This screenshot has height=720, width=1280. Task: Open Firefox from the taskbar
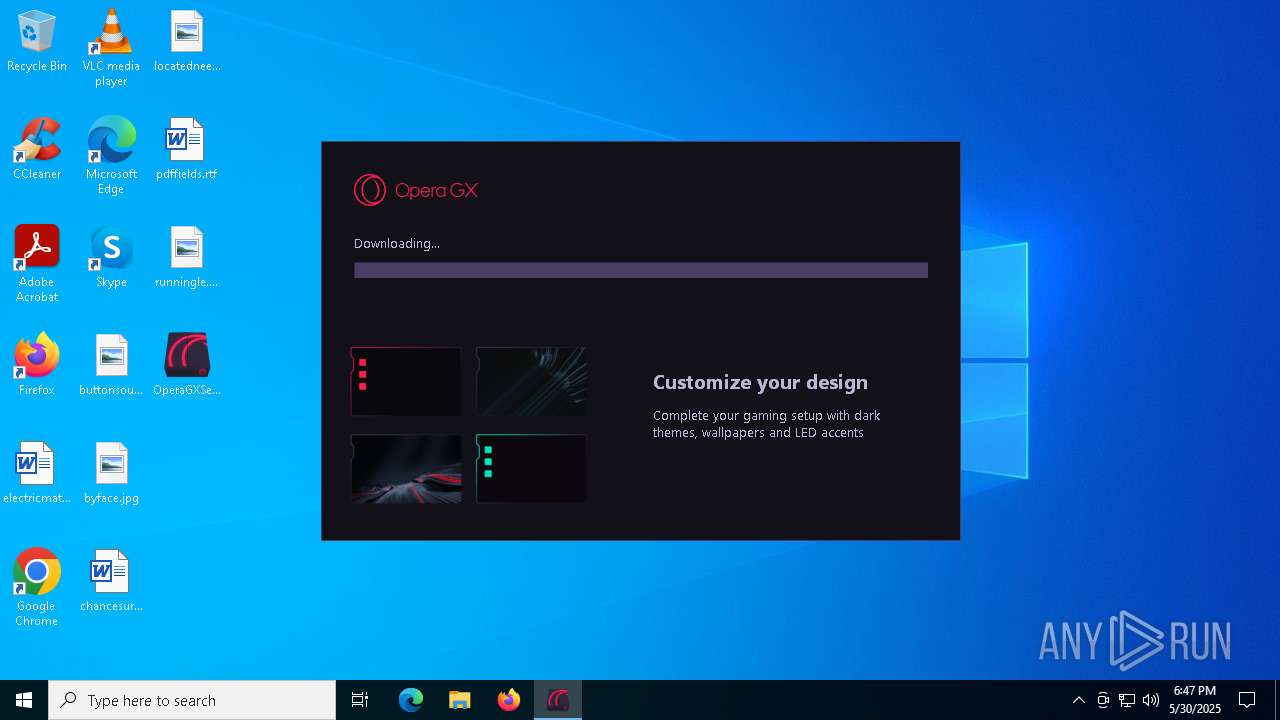point(509,700)
